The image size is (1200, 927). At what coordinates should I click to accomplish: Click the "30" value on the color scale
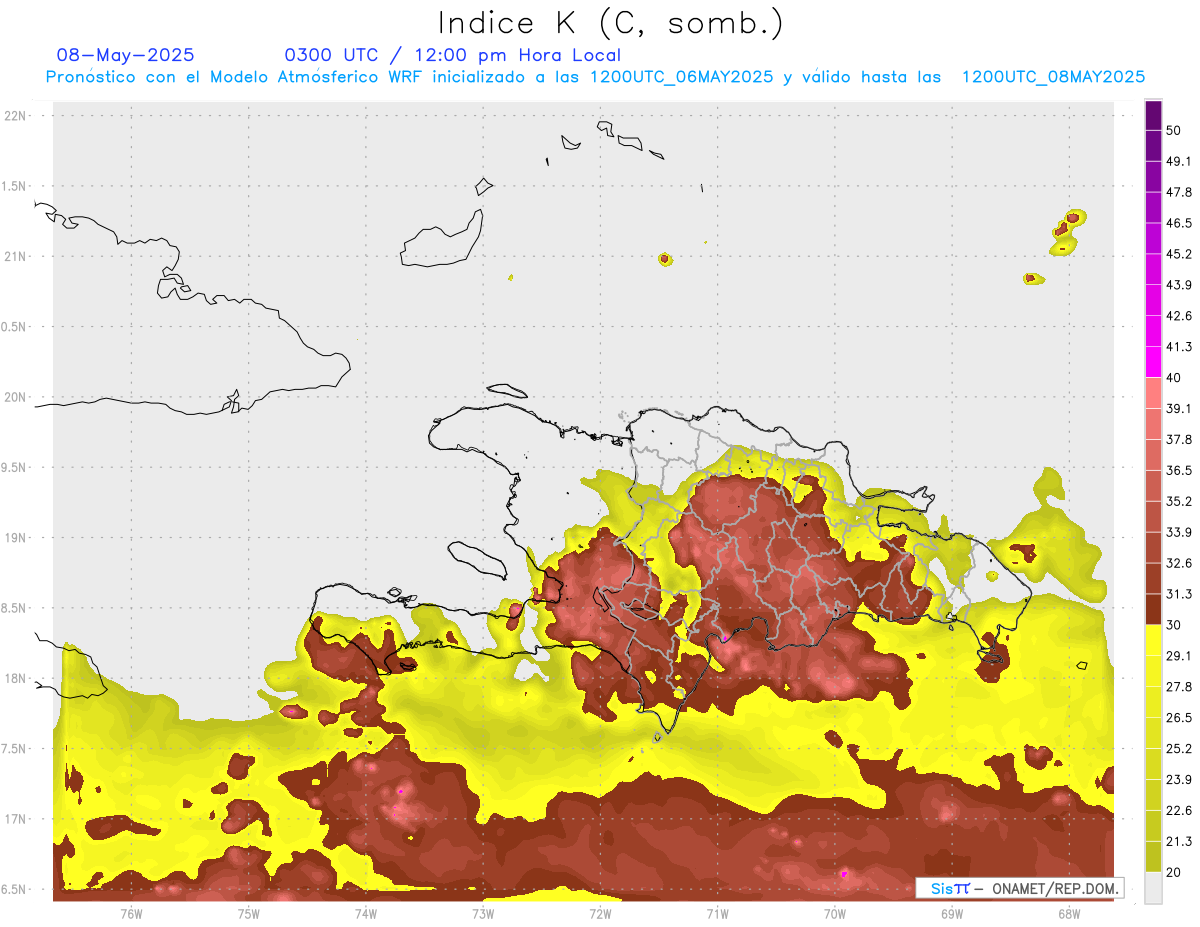(x=1174, y=625)
